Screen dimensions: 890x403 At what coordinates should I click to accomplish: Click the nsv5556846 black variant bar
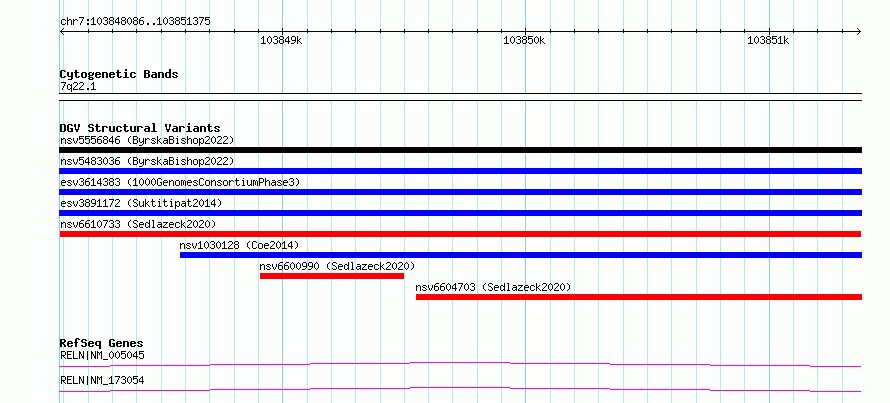460,150
